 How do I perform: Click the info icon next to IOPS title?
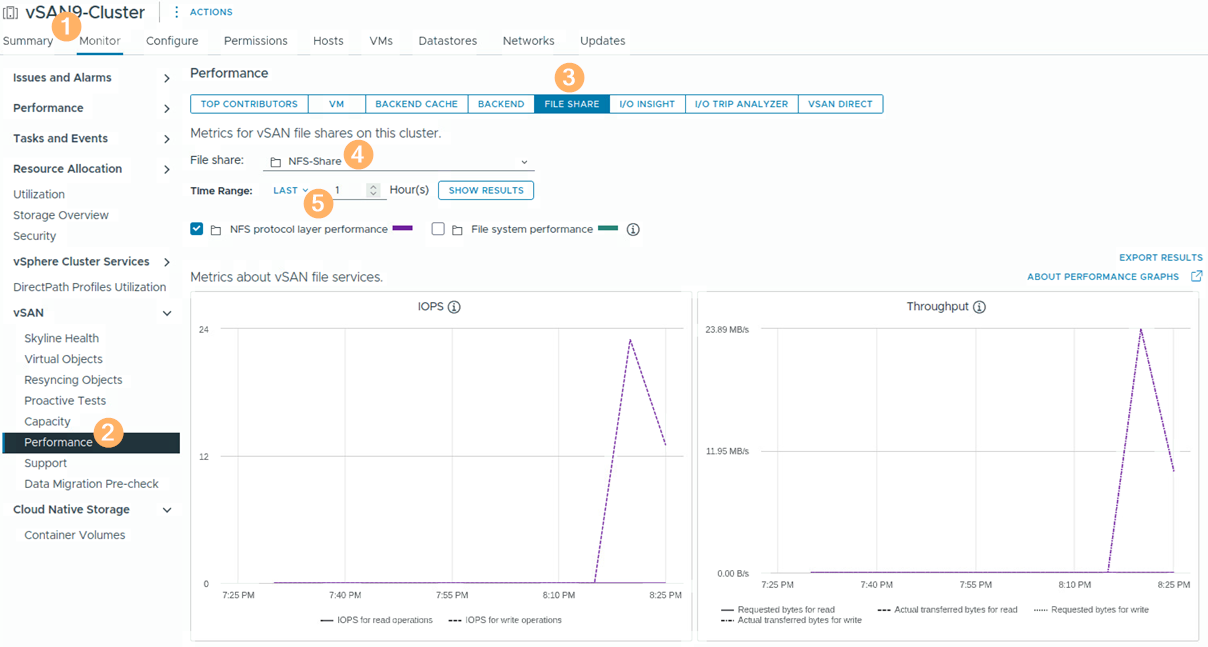click(454, 307)
